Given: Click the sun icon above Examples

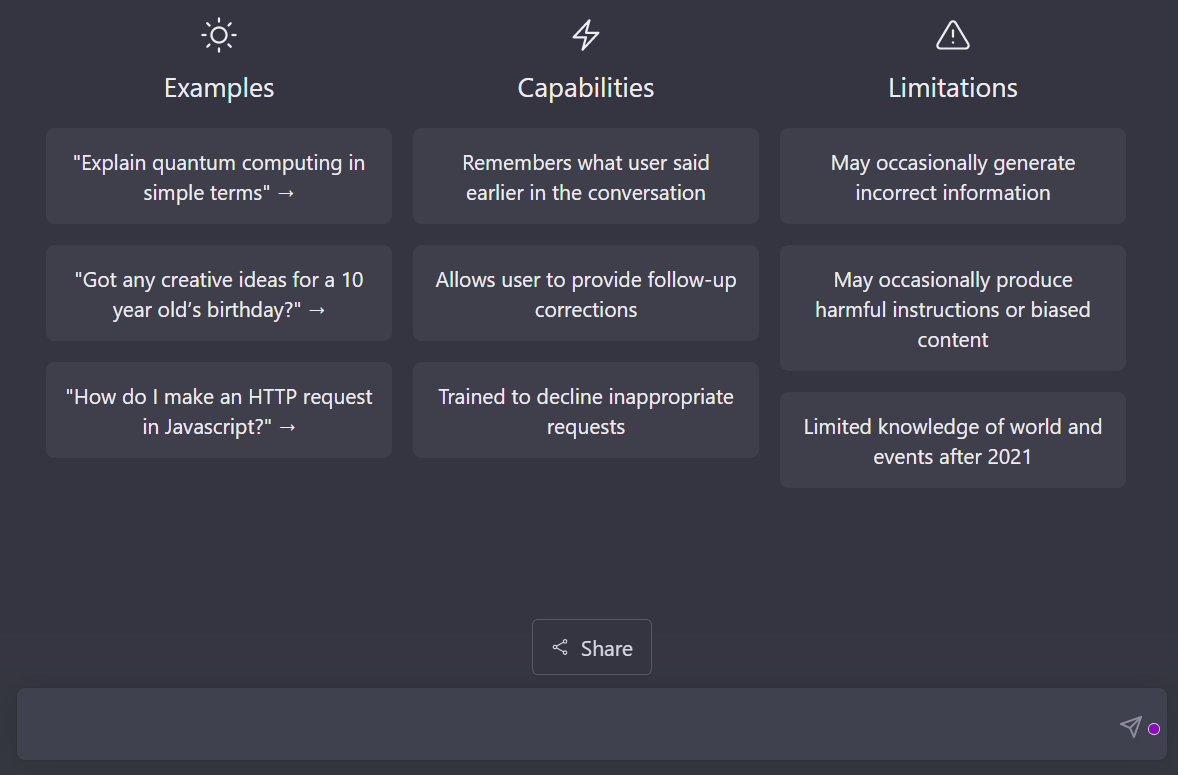Looking at the screenshot, I should pos(219,34).
